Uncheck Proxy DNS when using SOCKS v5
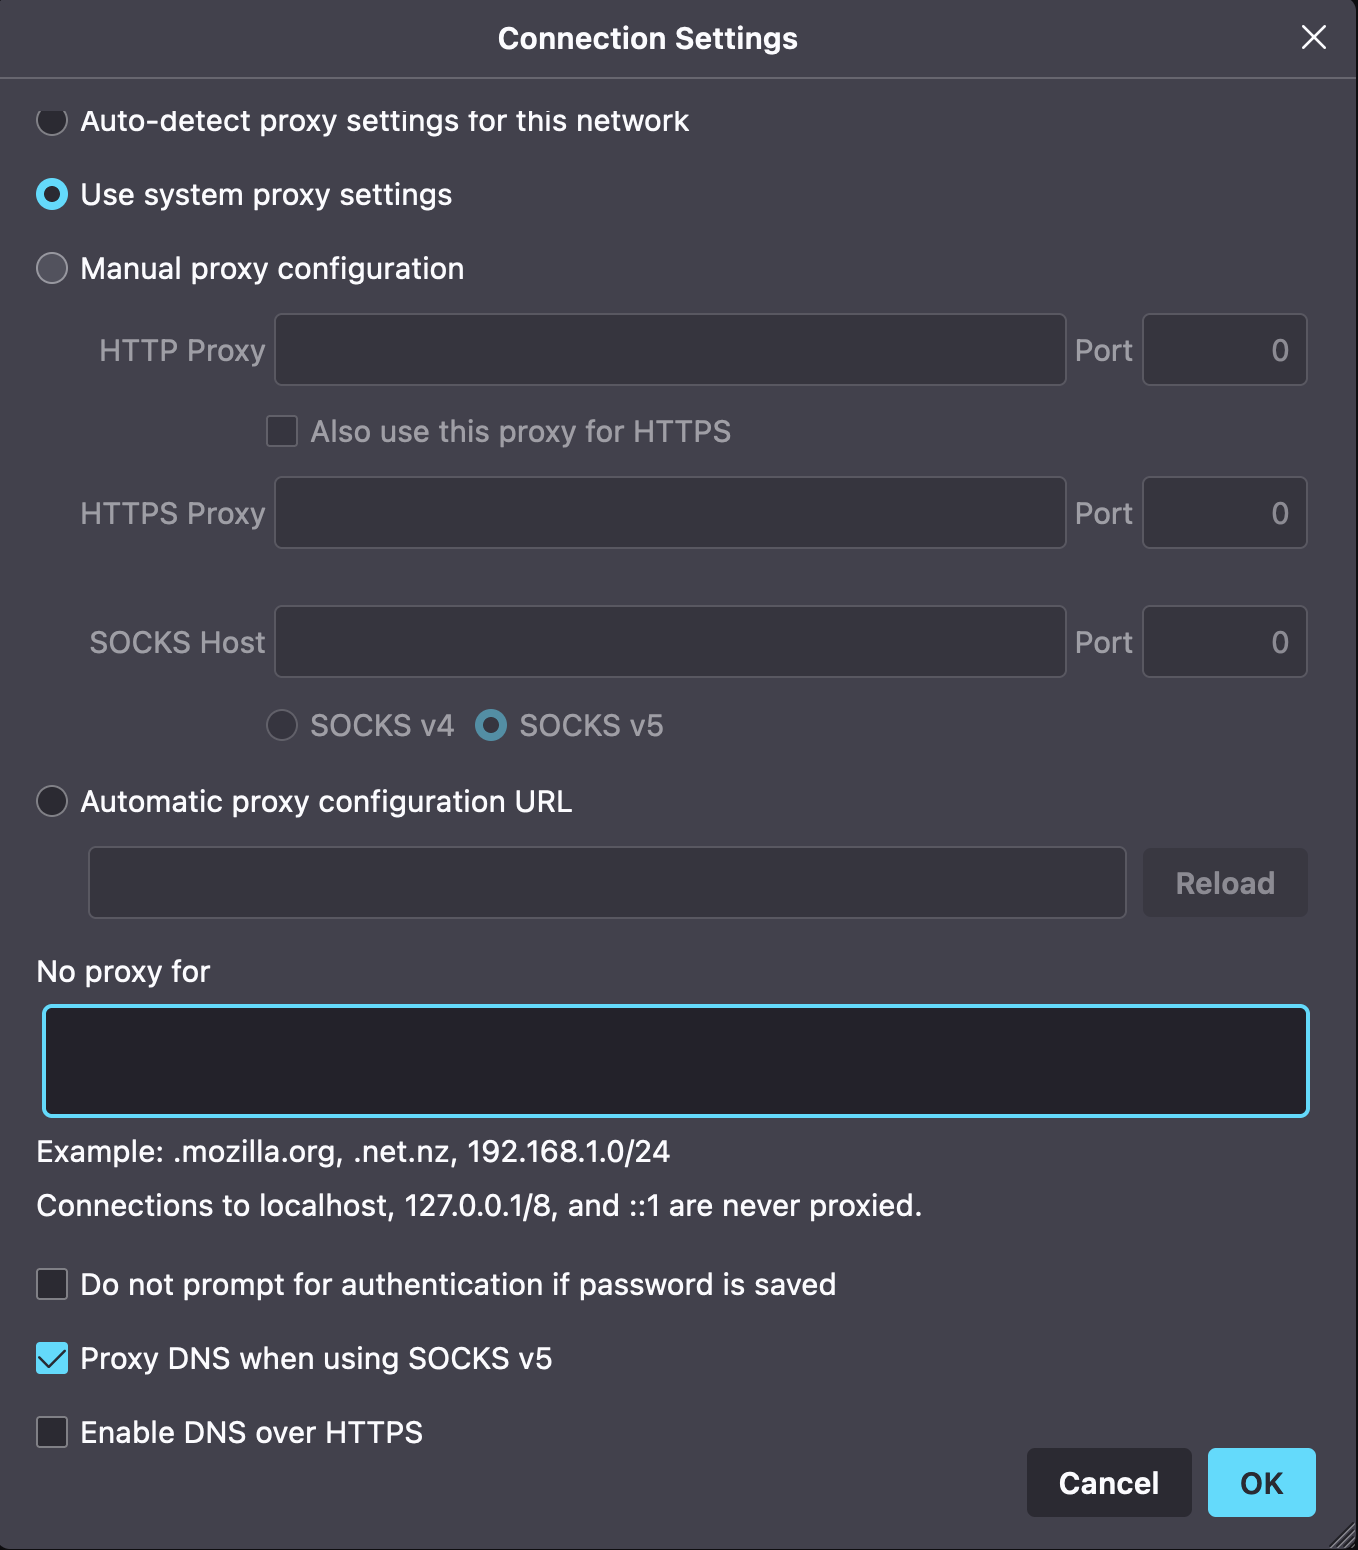This screenshot has height=1550, width=1358. pyautogui.click(x=52, y=1358)
